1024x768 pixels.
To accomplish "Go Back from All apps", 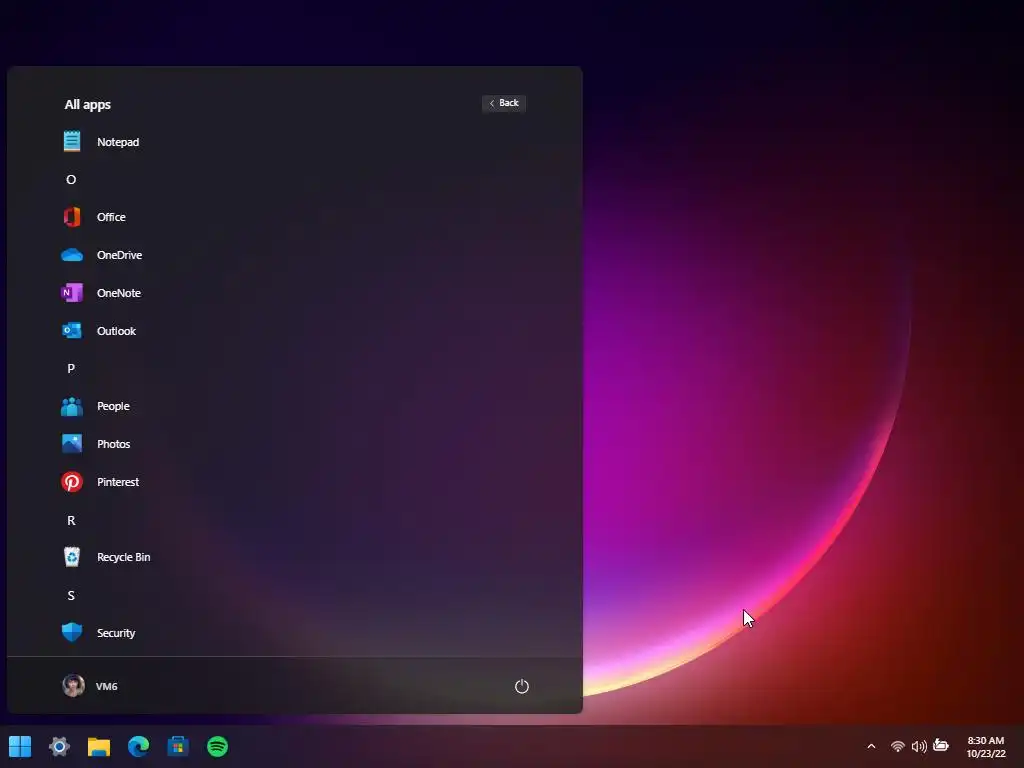I will click(x=504, y=103).
